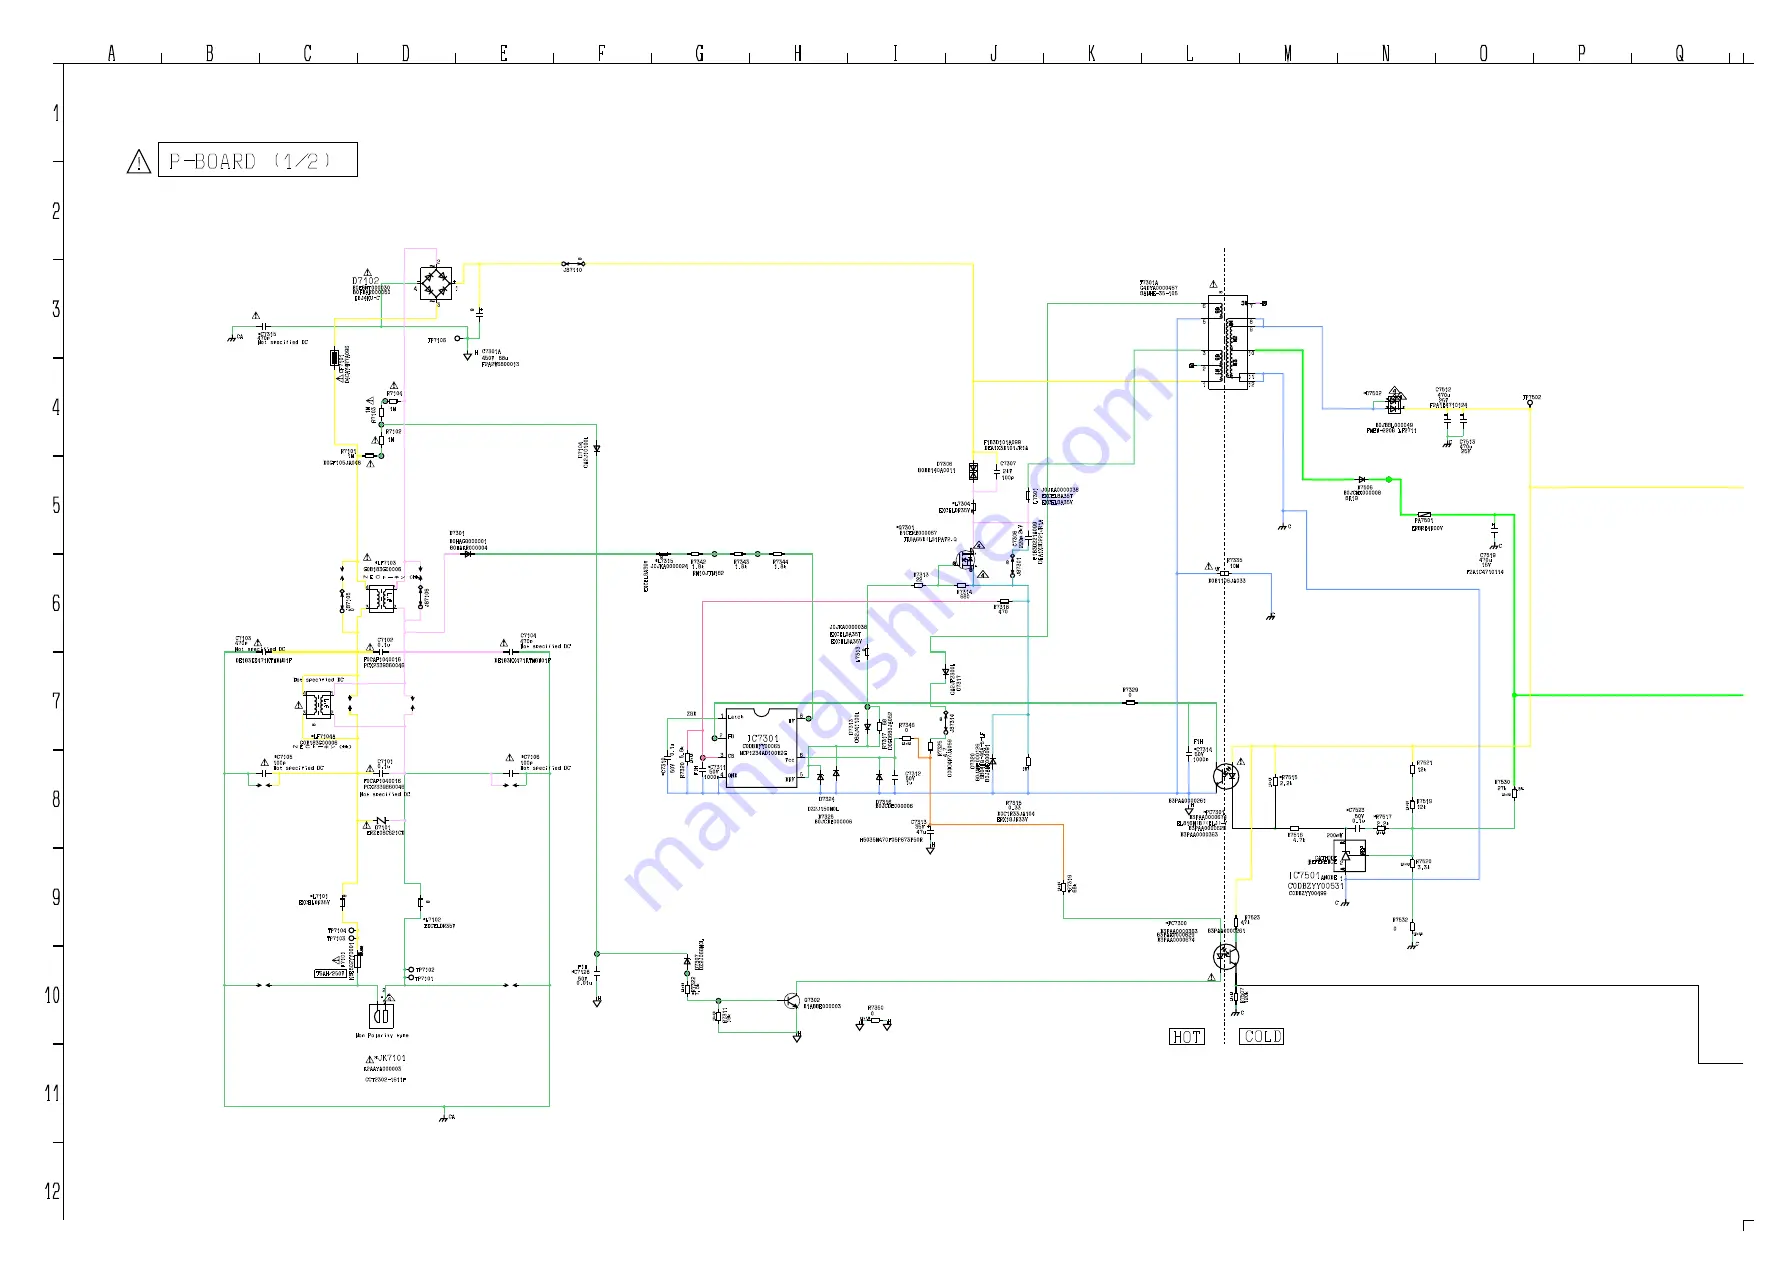
Task: Select the Q7302 transistor symbol
Action: 791,1000
